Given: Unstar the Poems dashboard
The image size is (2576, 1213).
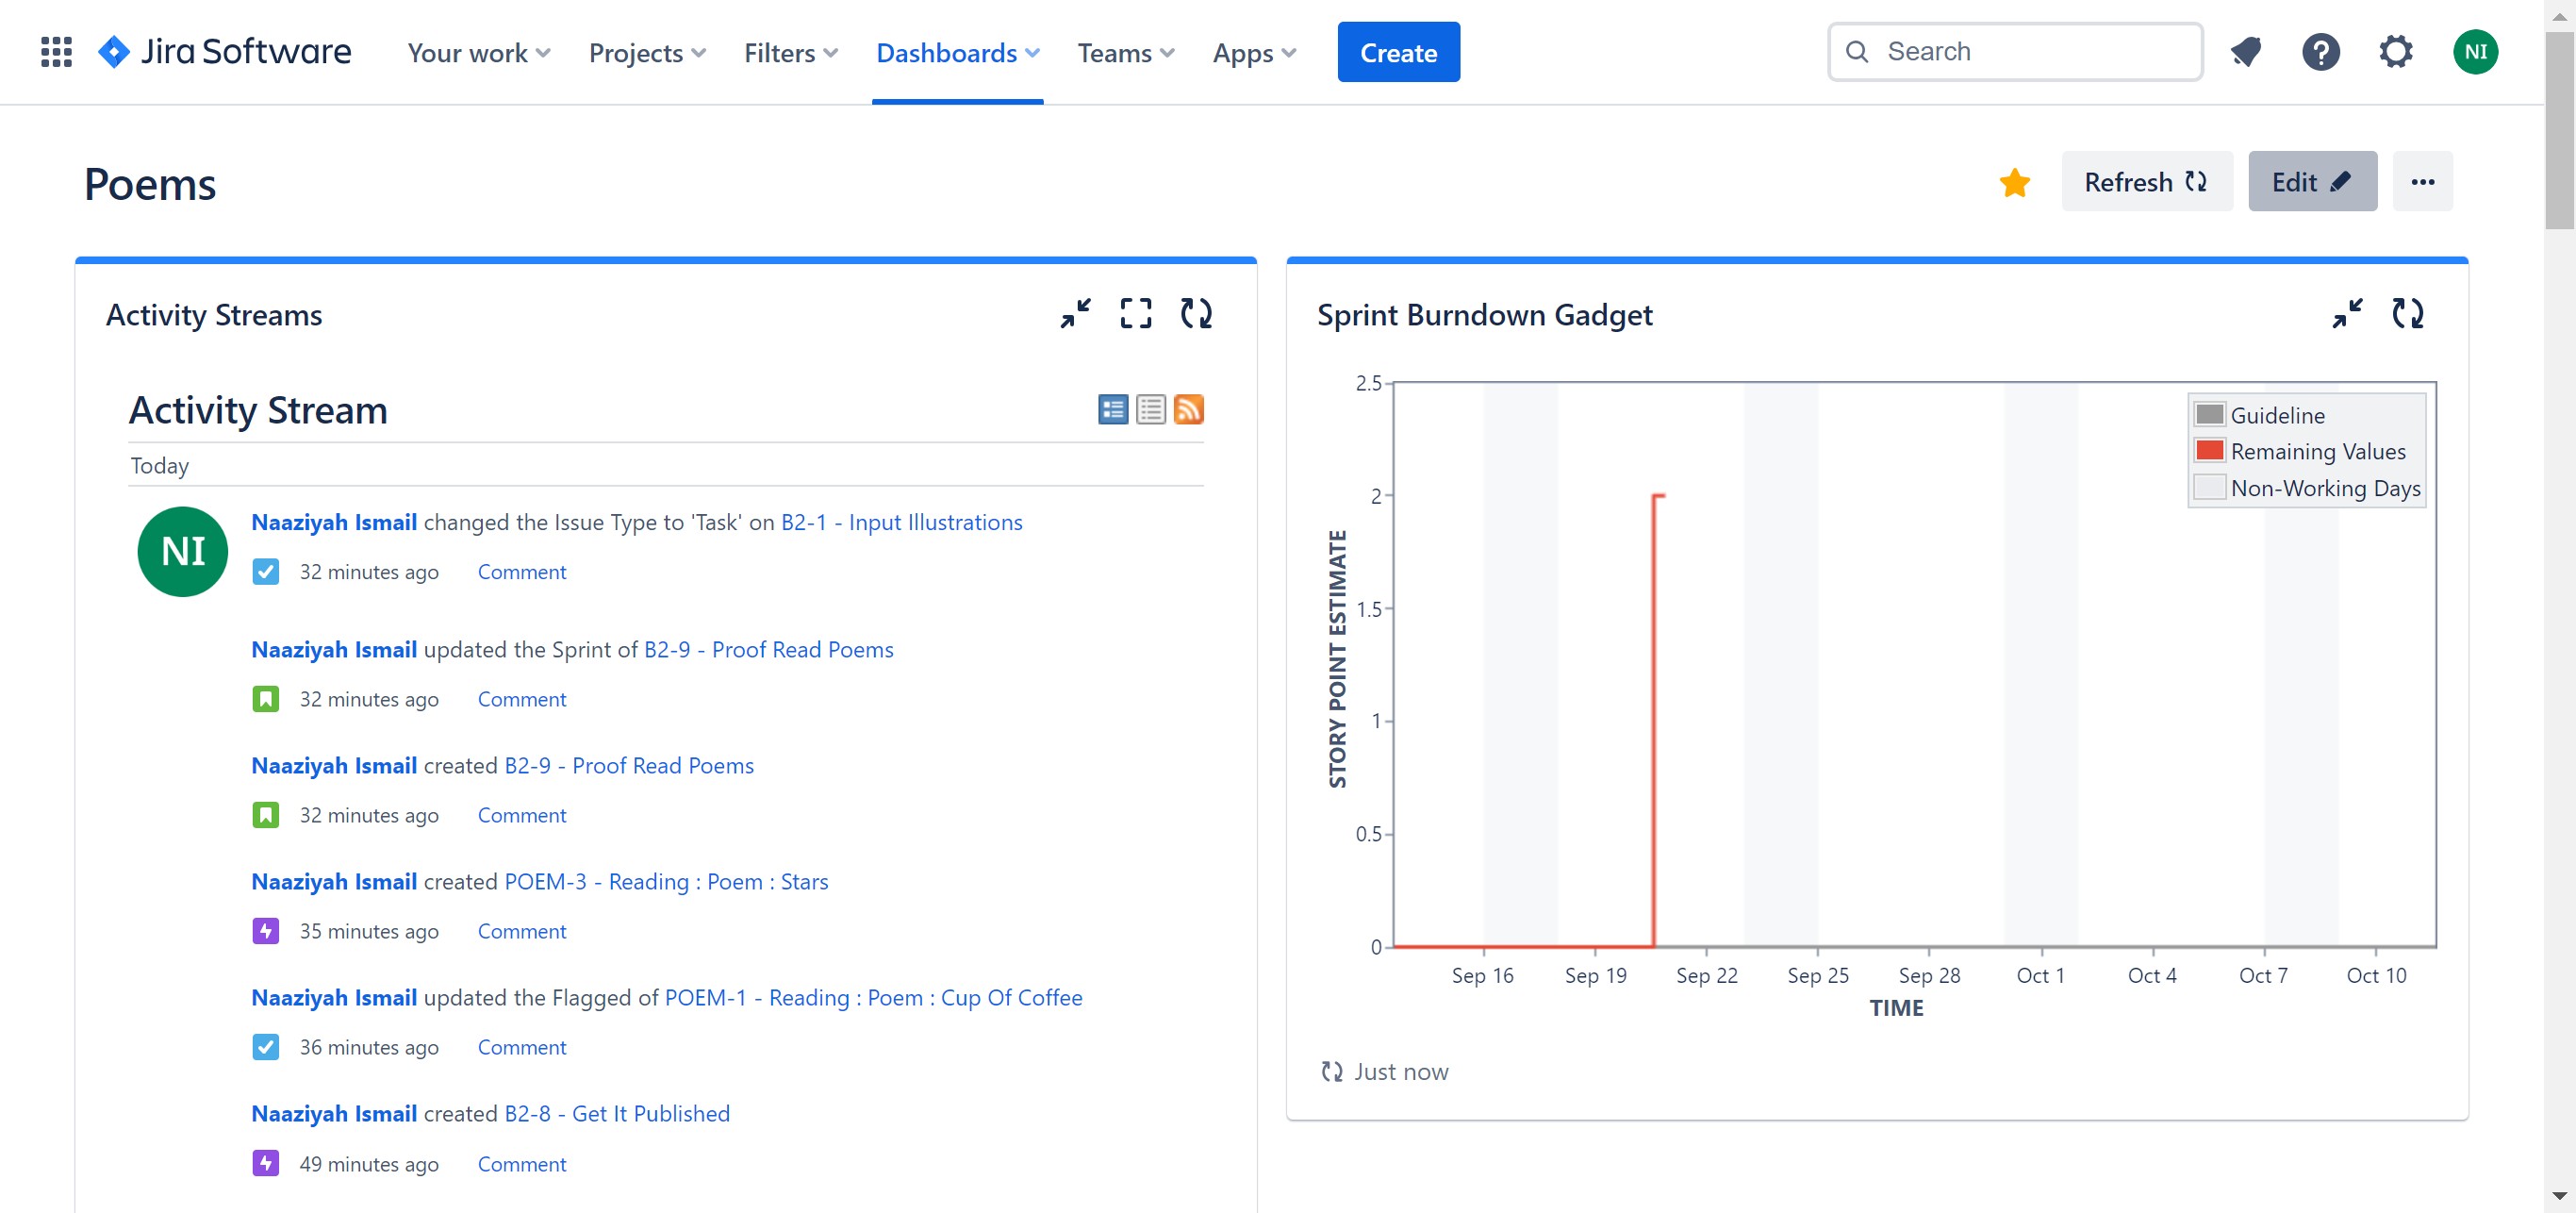Looking at the screenshot, I should [x=2014, y=182].
